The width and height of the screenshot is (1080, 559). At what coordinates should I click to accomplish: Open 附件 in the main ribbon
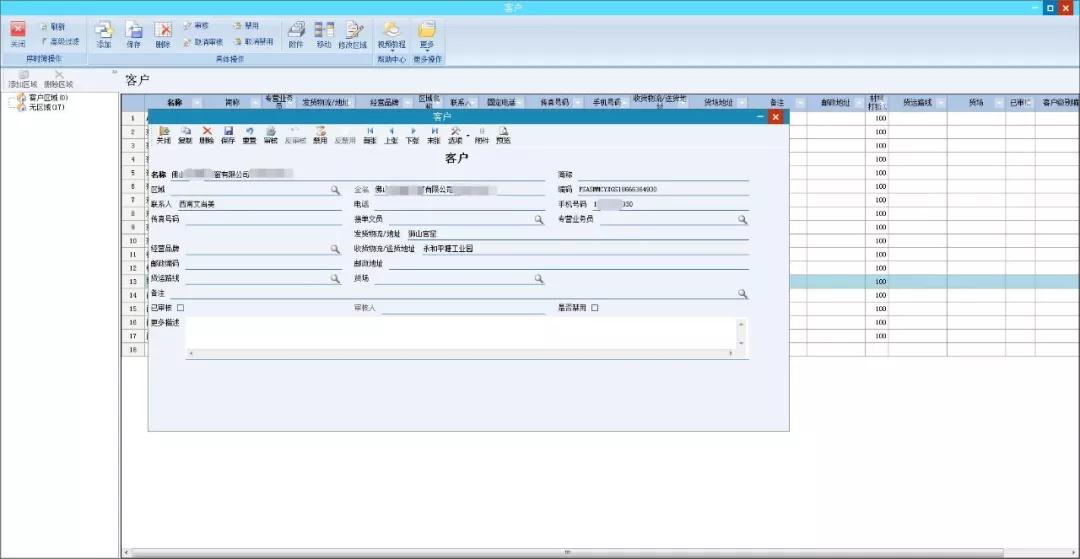(x=296, y=34)
